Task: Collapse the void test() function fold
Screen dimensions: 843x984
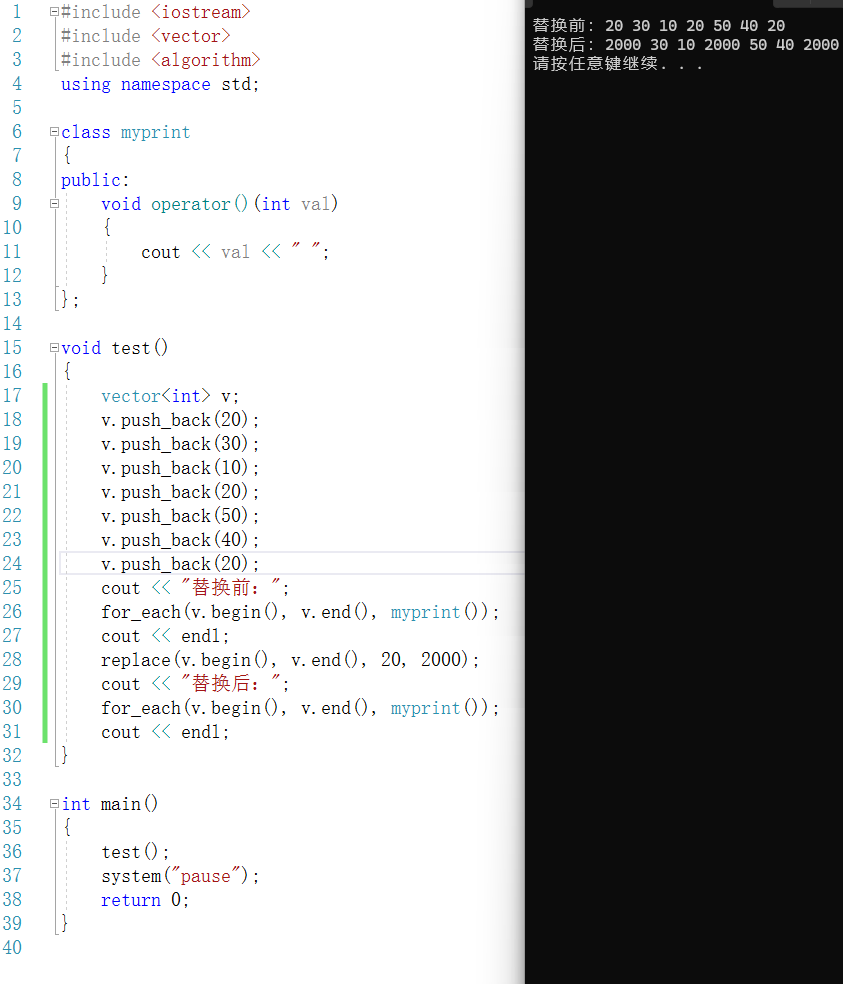Action: point(54,348)
